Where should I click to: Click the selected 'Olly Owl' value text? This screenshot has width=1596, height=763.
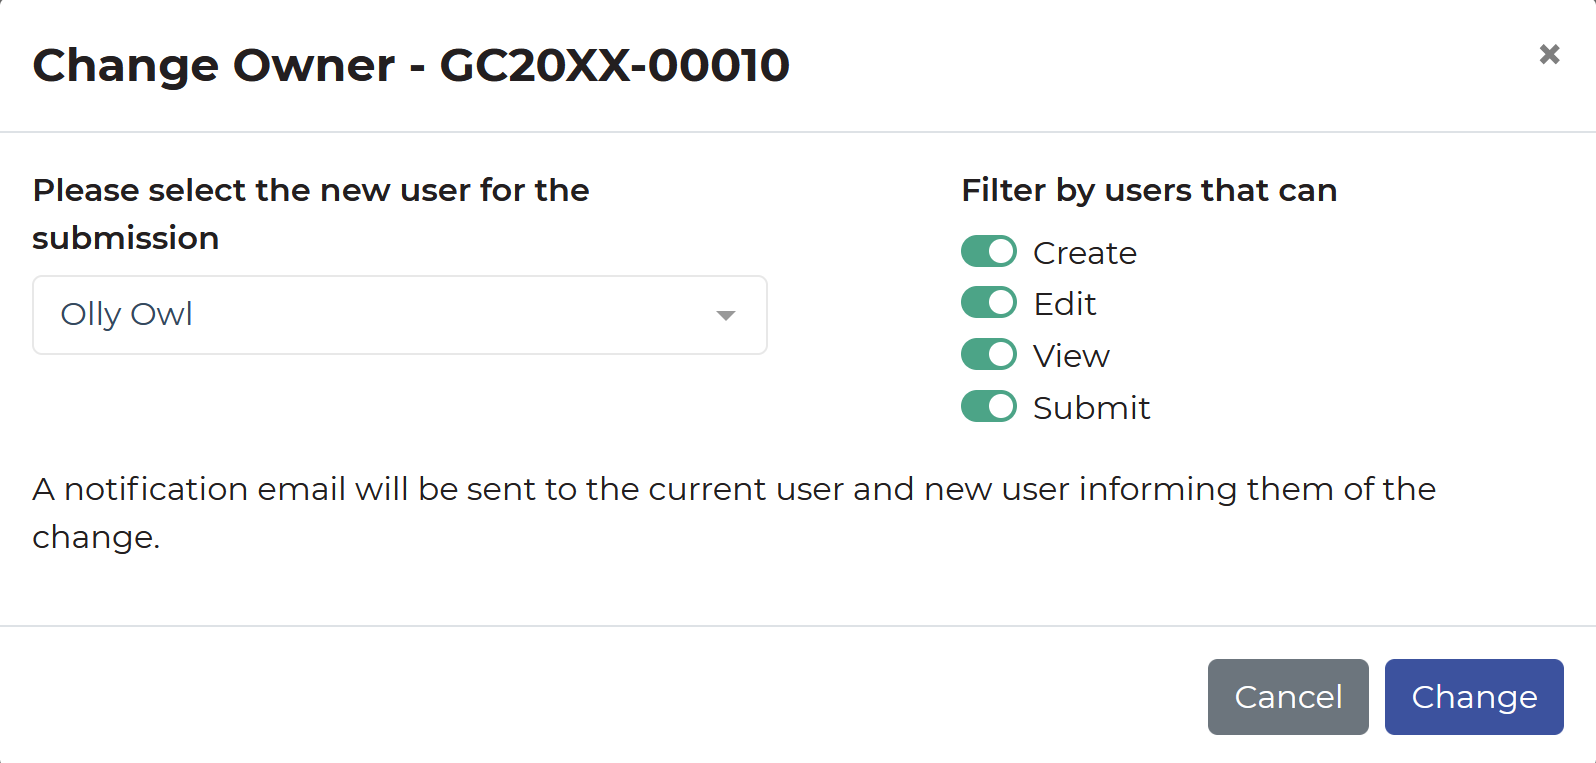pos(127,314)
